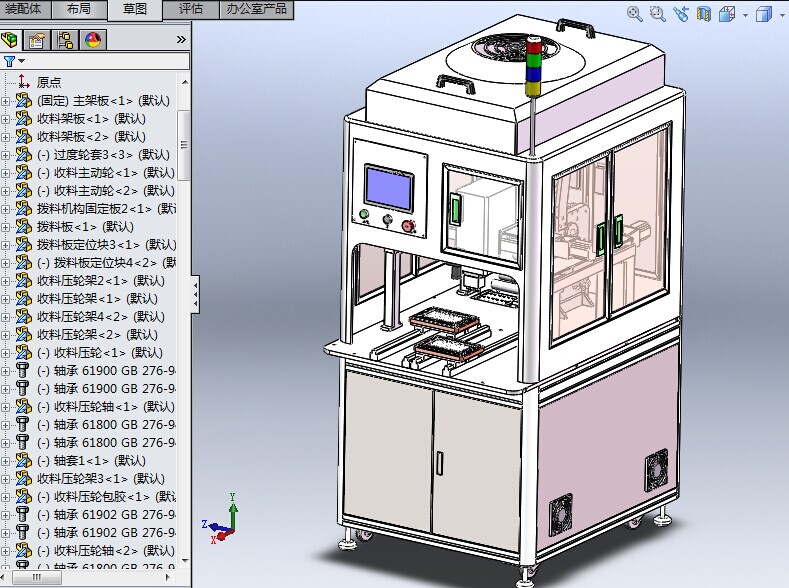The width and height of the screenshot is (789, 588).
Task: Click Zoom to Fit magnifier icon
Action: point(635,14)
